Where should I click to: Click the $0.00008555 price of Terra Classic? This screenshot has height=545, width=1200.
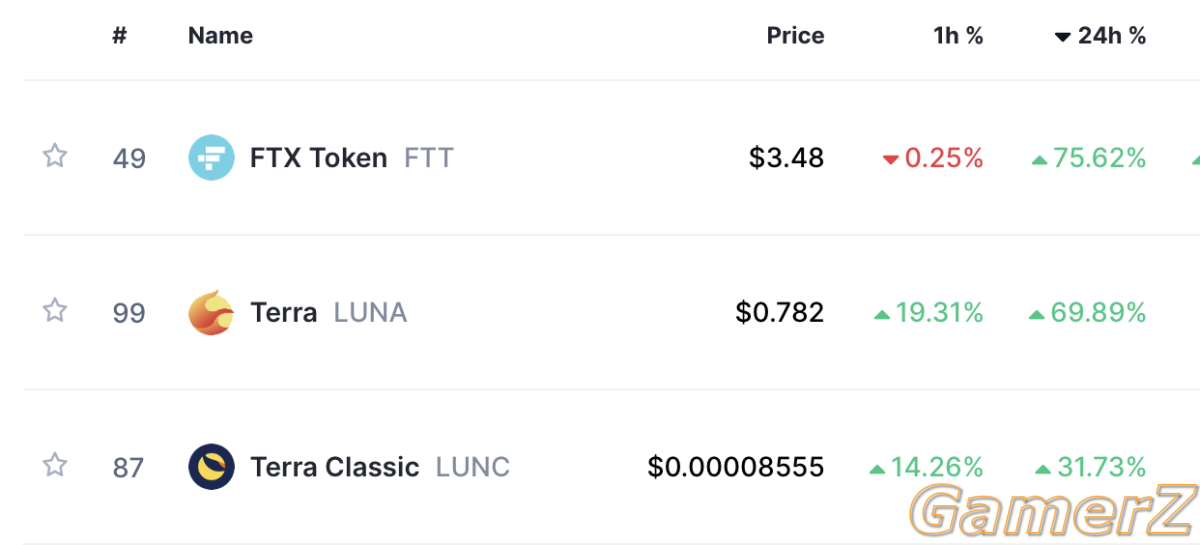[x=736, y=467]
